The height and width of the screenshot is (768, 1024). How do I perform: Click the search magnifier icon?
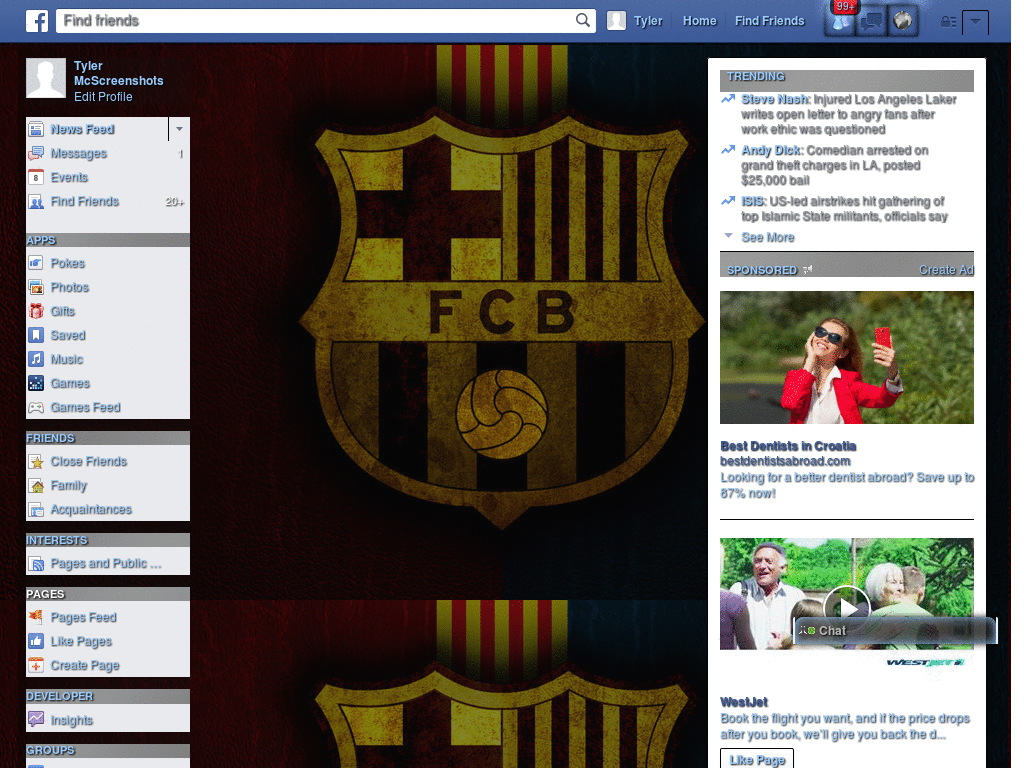(583, 20)
